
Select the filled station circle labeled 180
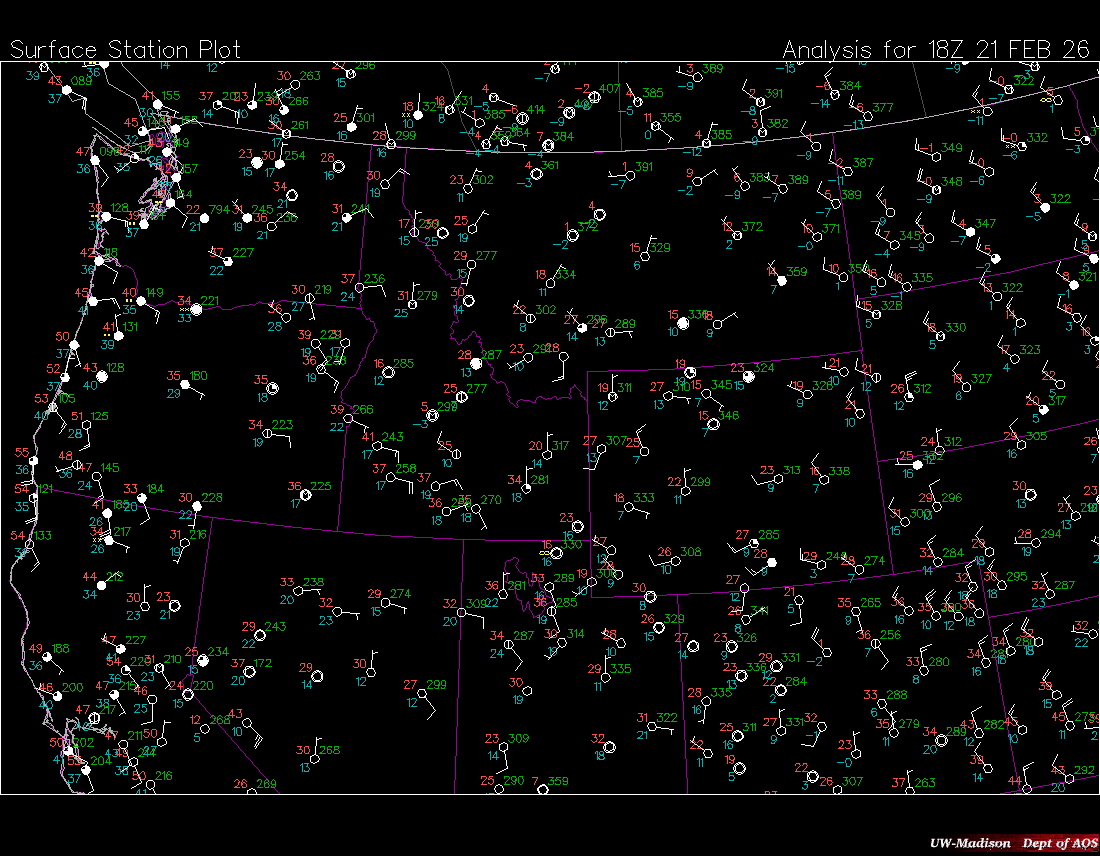coord(186,385)
